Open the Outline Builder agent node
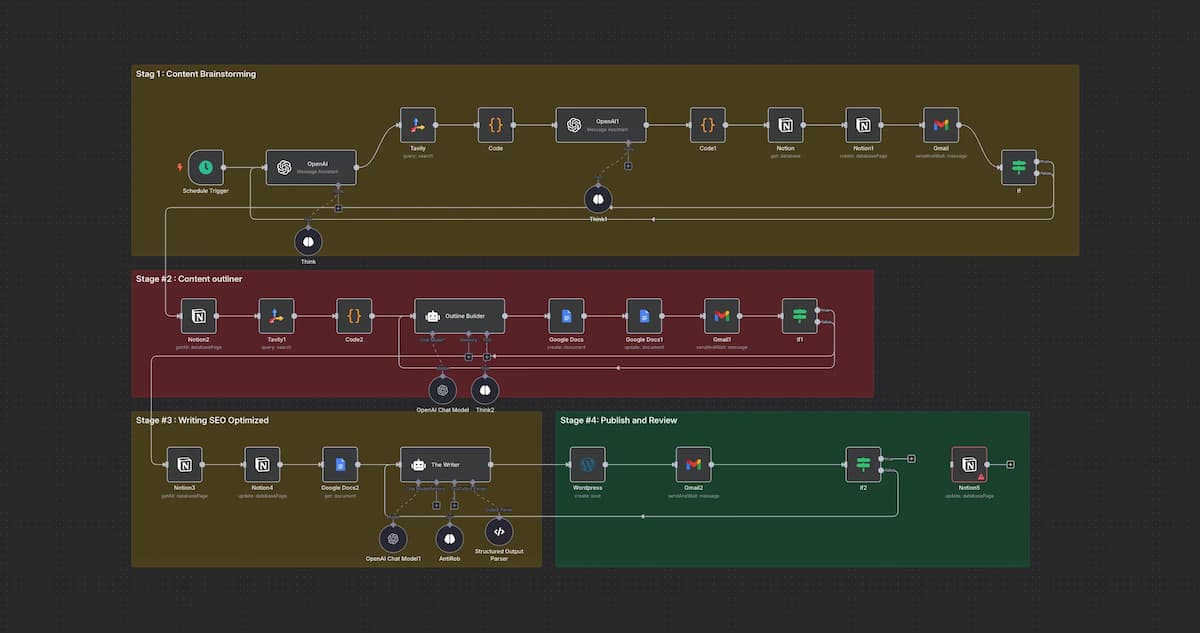 coord(459,316)
